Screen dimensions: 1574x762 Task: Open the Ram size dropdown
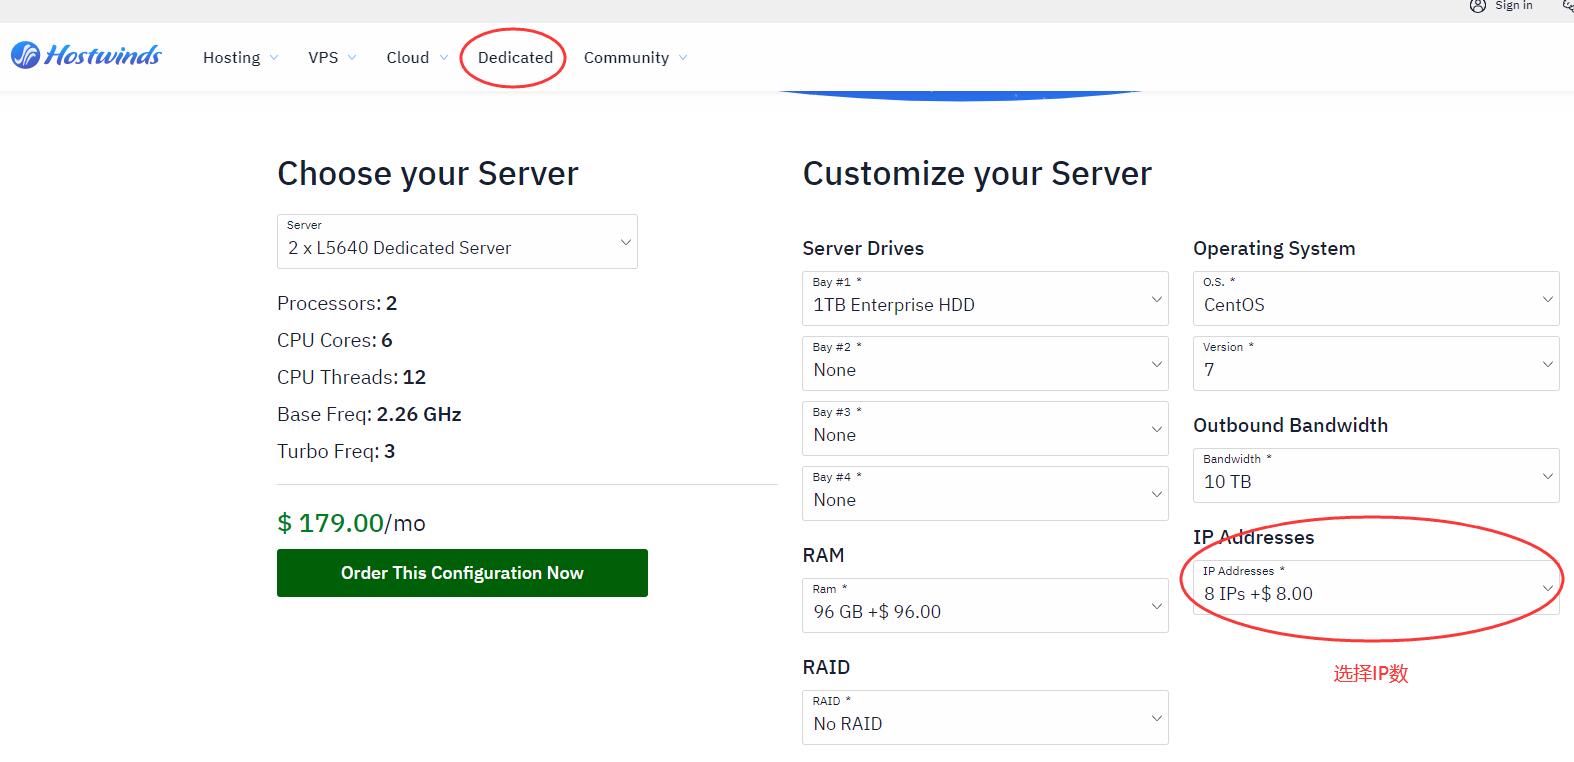click(985, 605)
